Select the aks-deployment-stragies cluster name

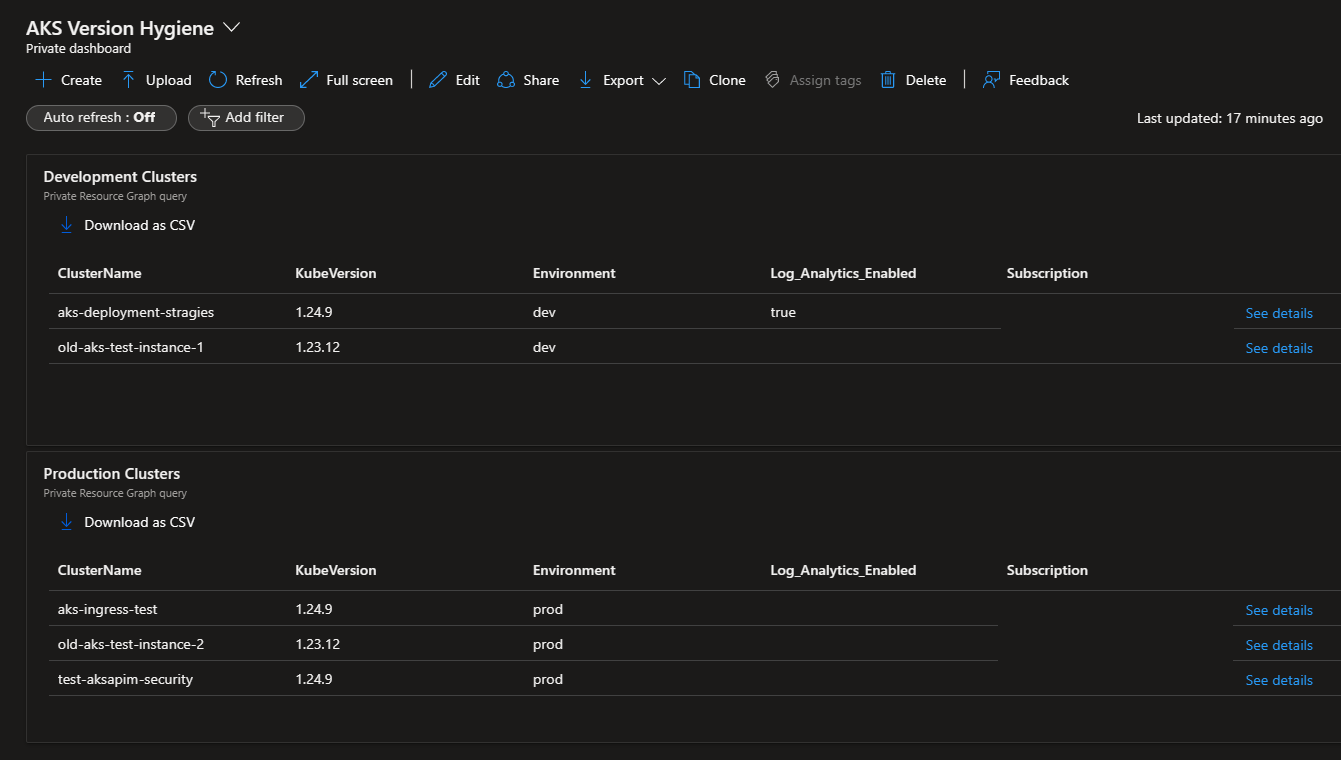point(136,312)
